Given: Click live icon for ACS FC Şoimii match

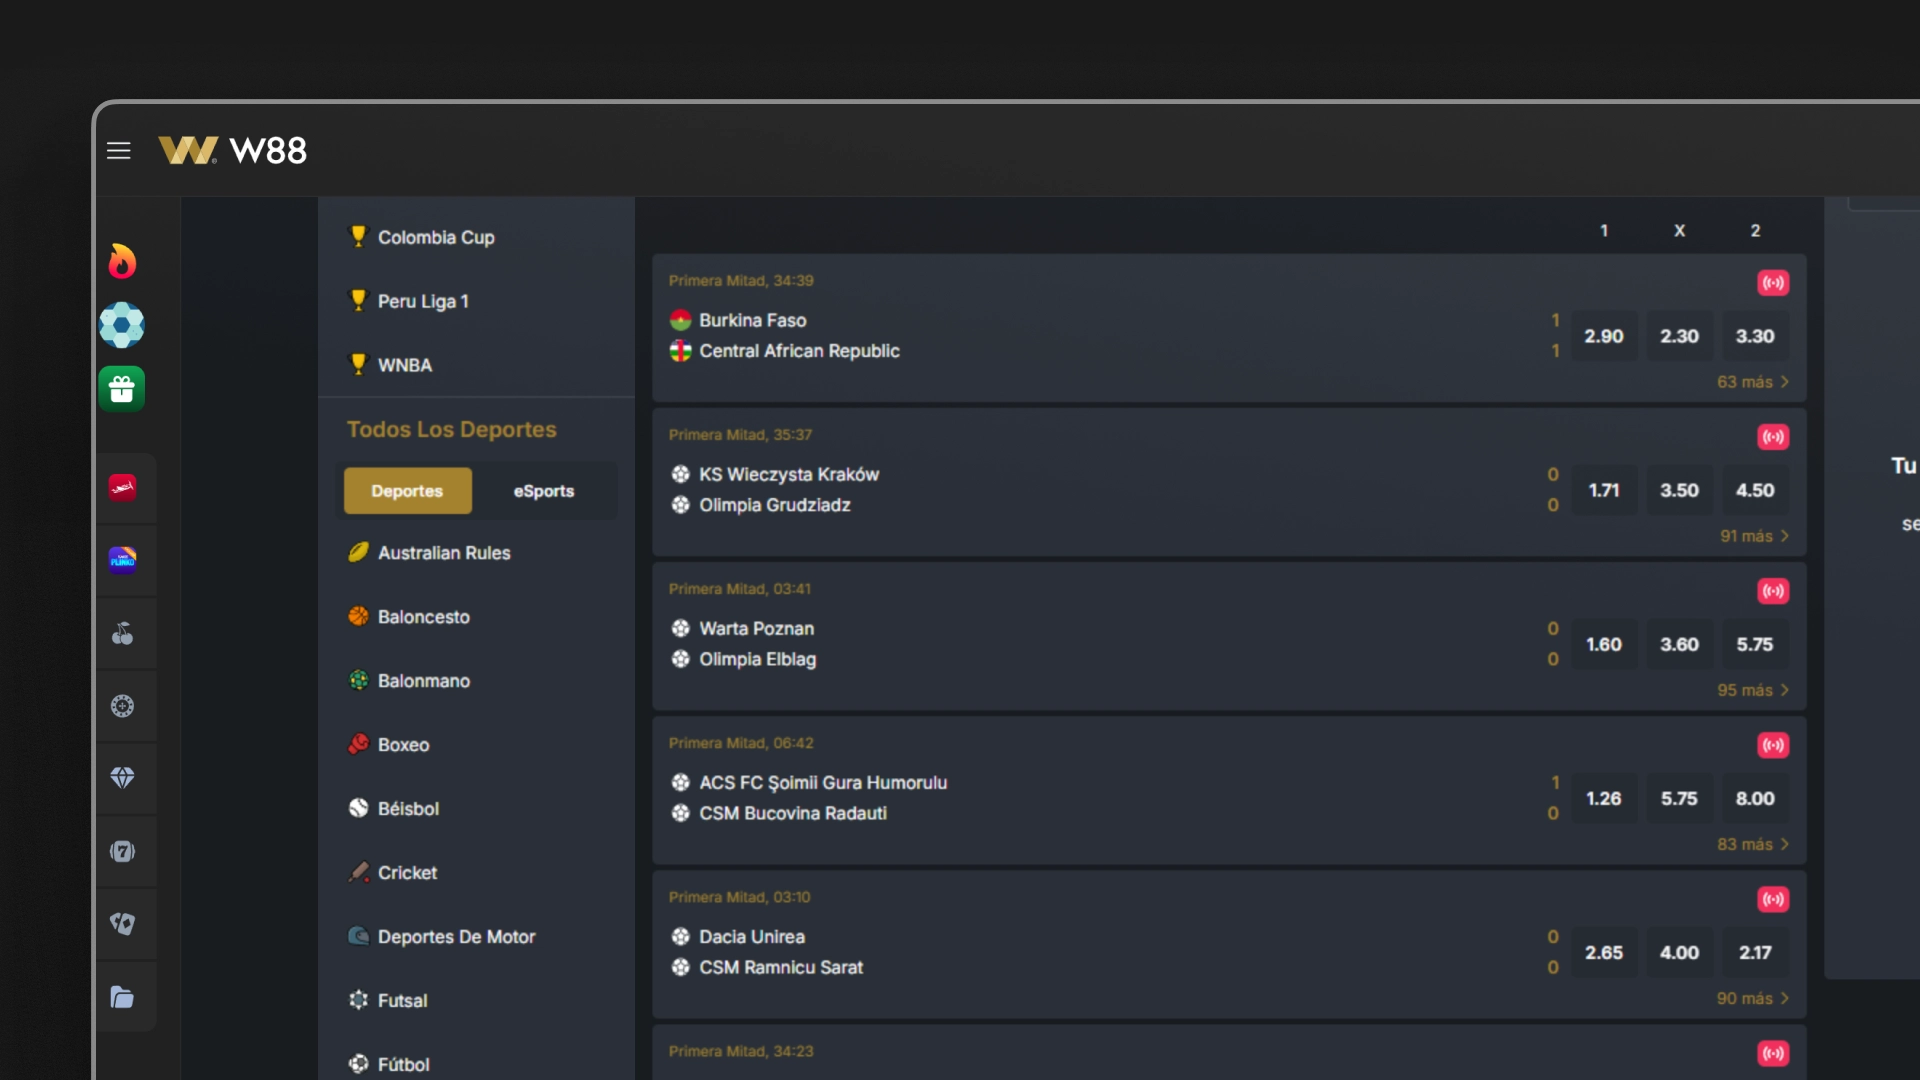Looking at the screenshot, I should click(x=1773, y=745).
